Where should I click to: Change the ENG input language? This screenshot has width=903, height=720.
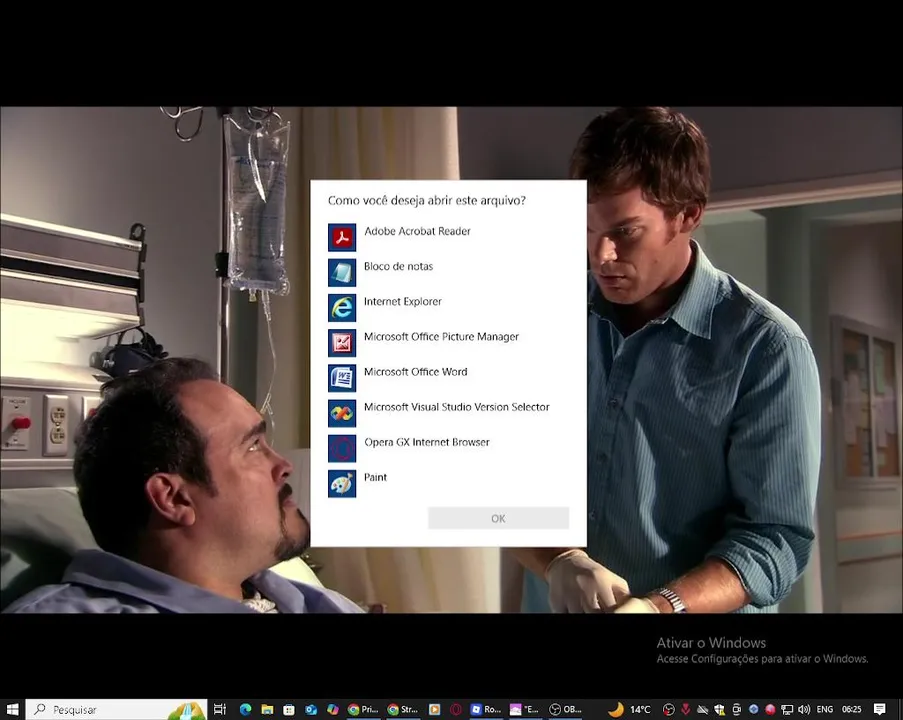825,709
